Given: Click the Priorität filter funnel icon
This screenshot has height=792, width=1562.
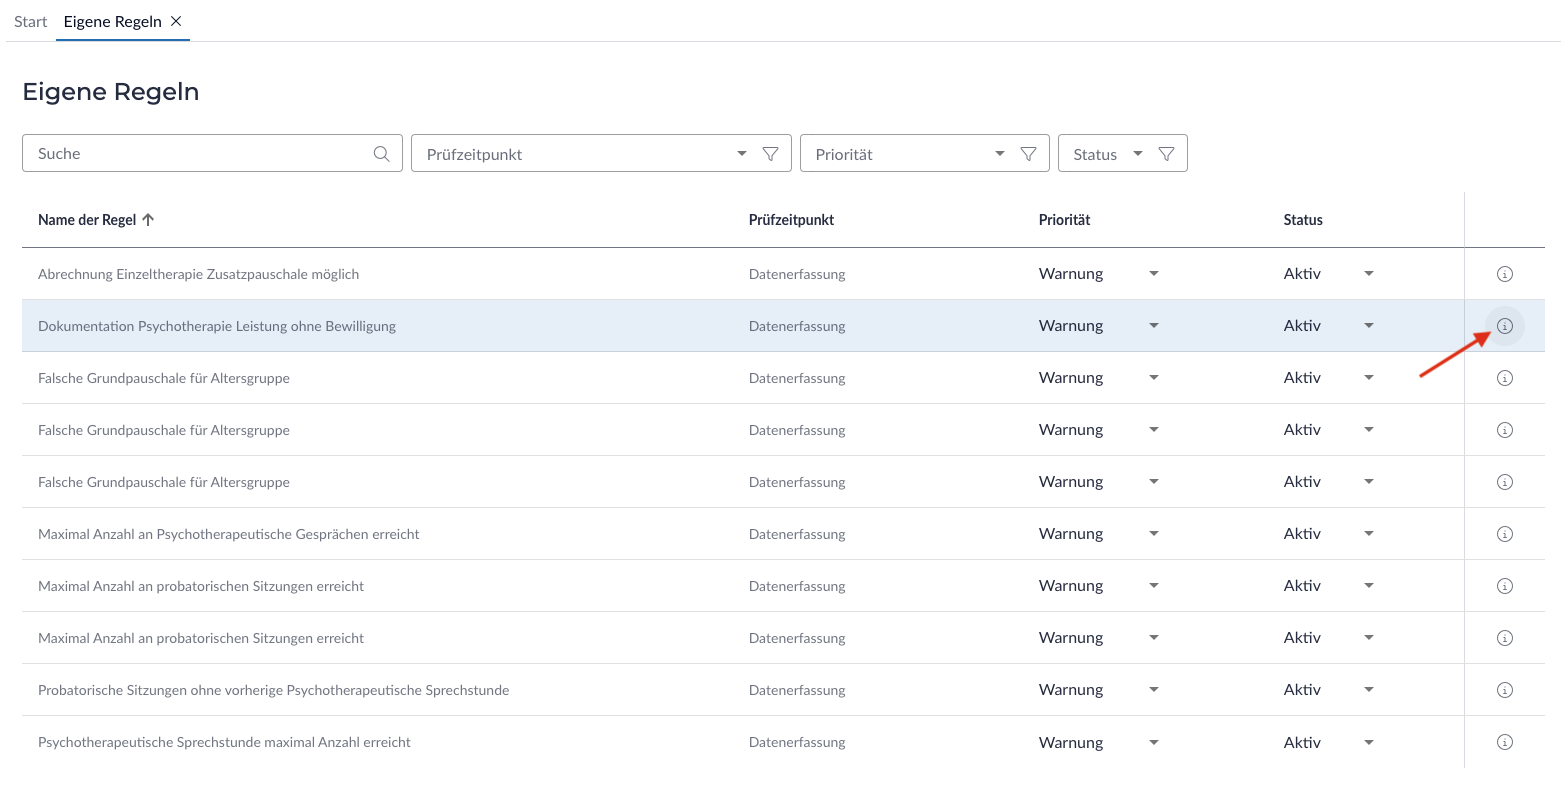Looking at the screenshot, I should coord(1028,154).
